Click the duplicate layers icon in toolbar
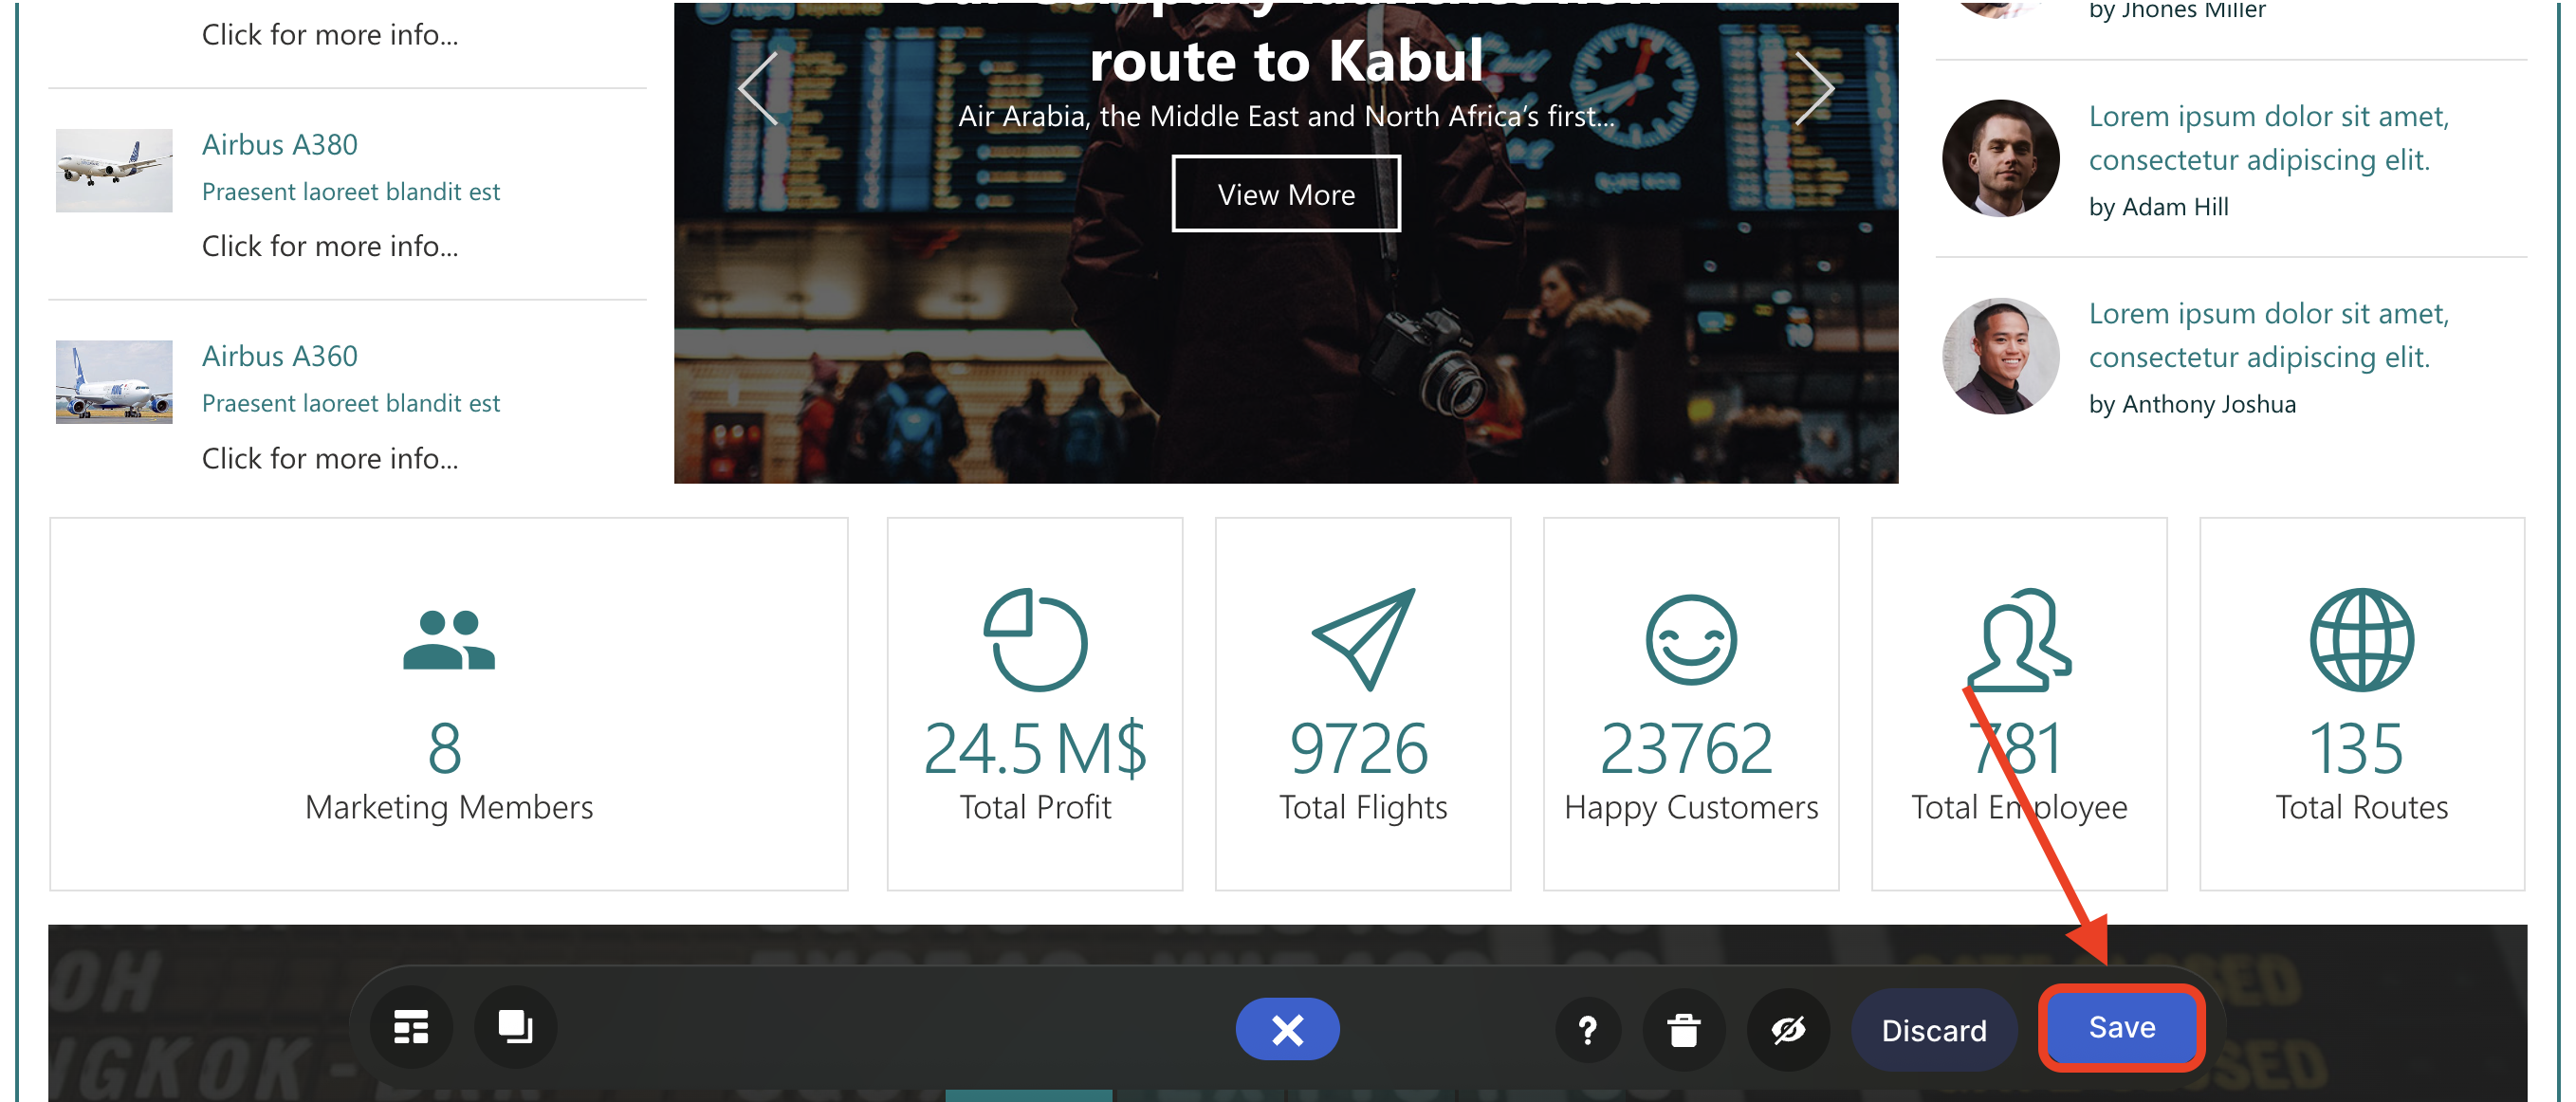 [x=515, y=1027]
